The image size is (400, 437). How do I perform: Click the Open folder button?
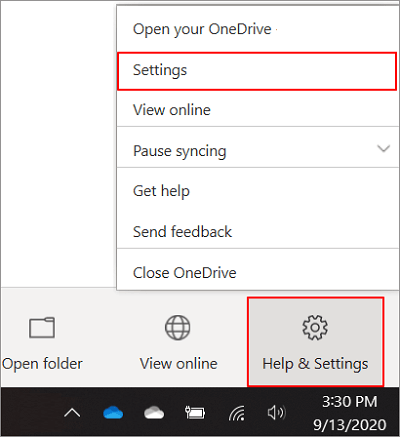pyautogui.click(x=42, y=342)
